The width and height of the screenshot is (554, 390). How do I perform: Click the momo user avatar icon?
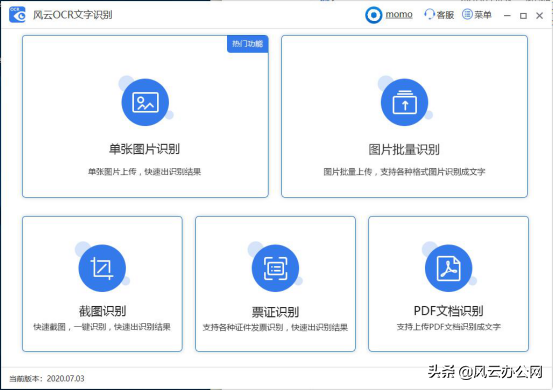tap(373, 15)
